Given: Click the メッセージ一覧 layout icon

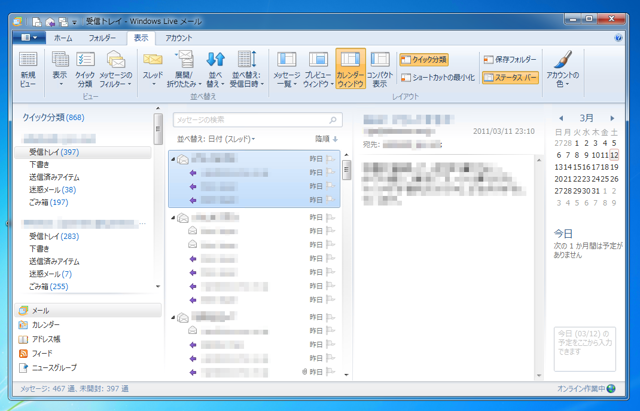Looking at the screenshot, I should coord(287,70).
